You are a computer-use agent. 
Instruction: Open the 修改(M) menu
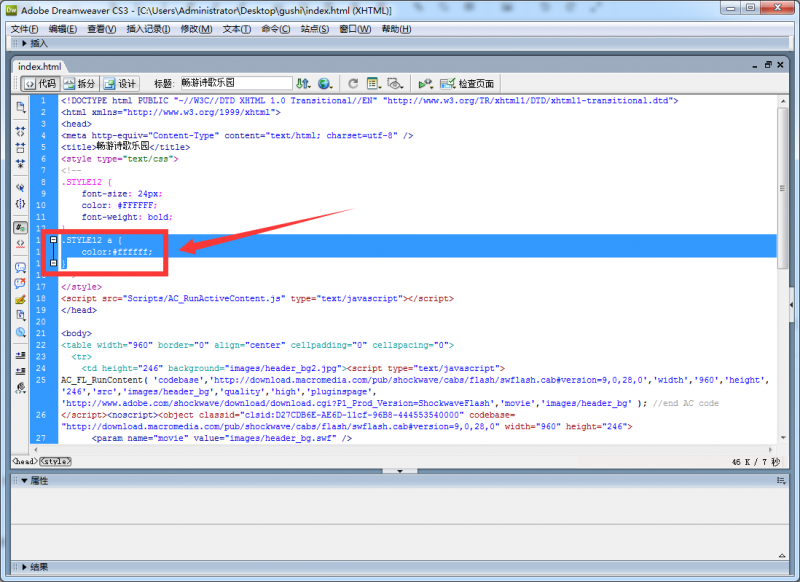pyautogui.click(x=196, y=29)
